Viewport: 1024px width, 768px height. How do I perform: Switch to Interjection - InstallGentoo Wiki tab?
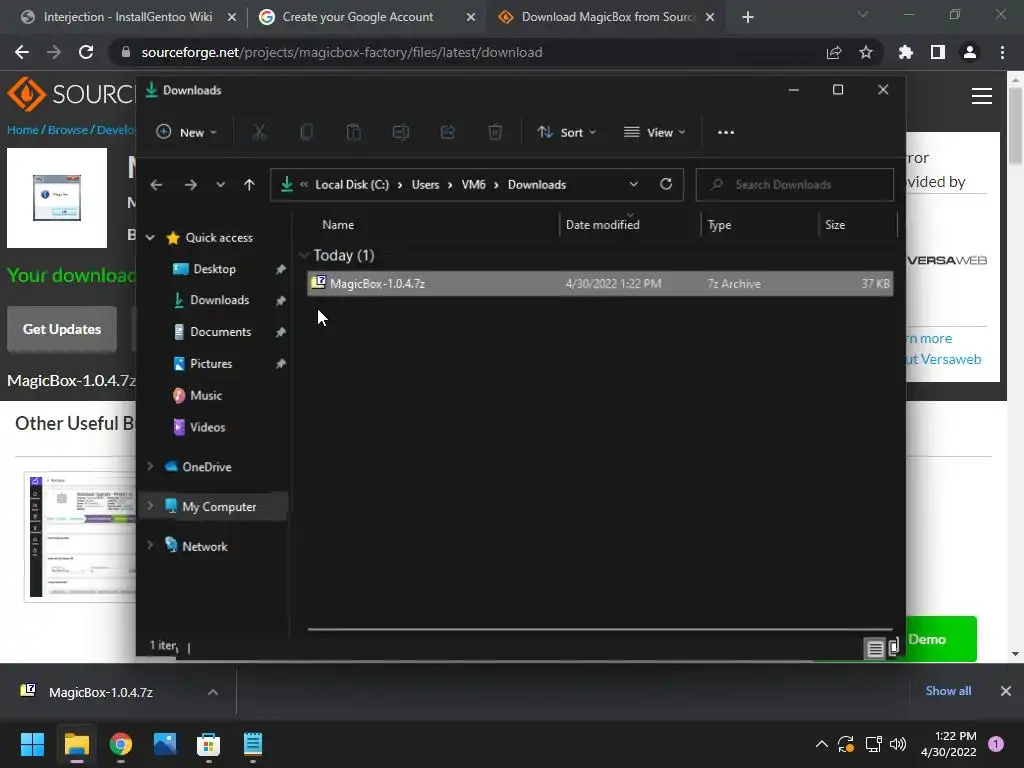pyautogui.click(x=128, y=17)
